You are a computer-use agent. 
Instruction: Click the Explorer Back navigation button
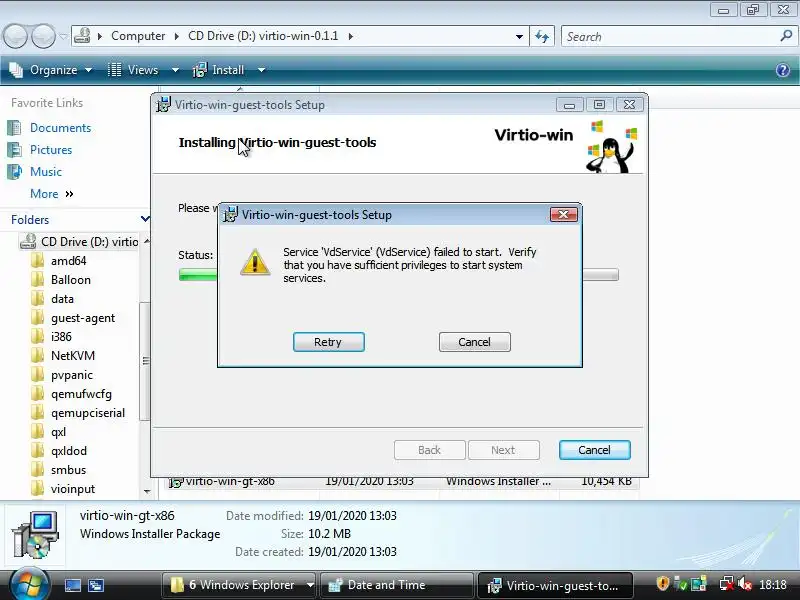[x=15, y=36]
